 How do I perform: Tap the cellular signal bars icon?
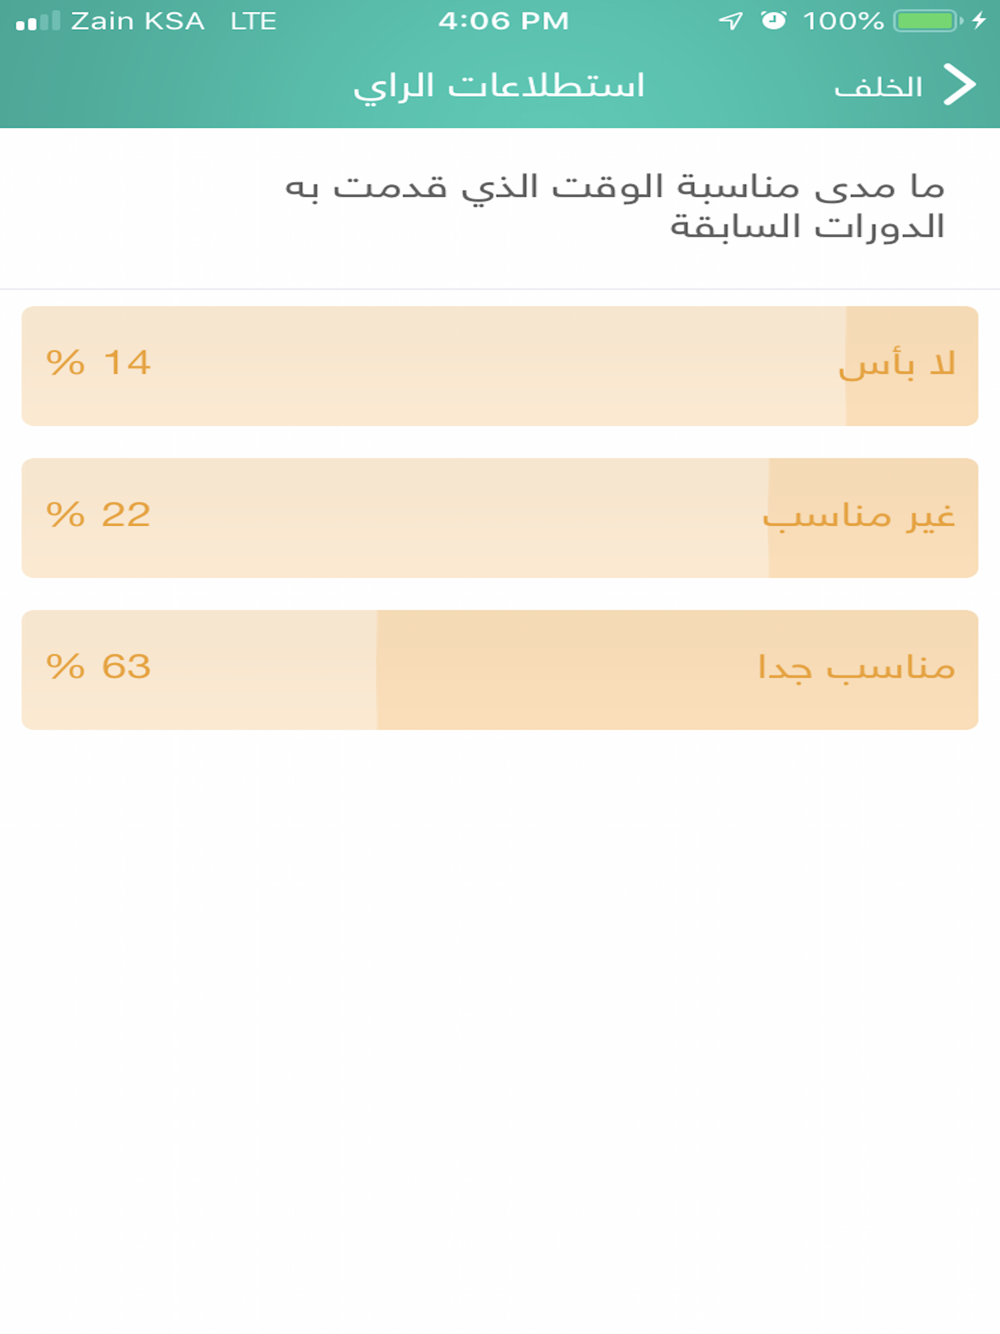(38, 21)
